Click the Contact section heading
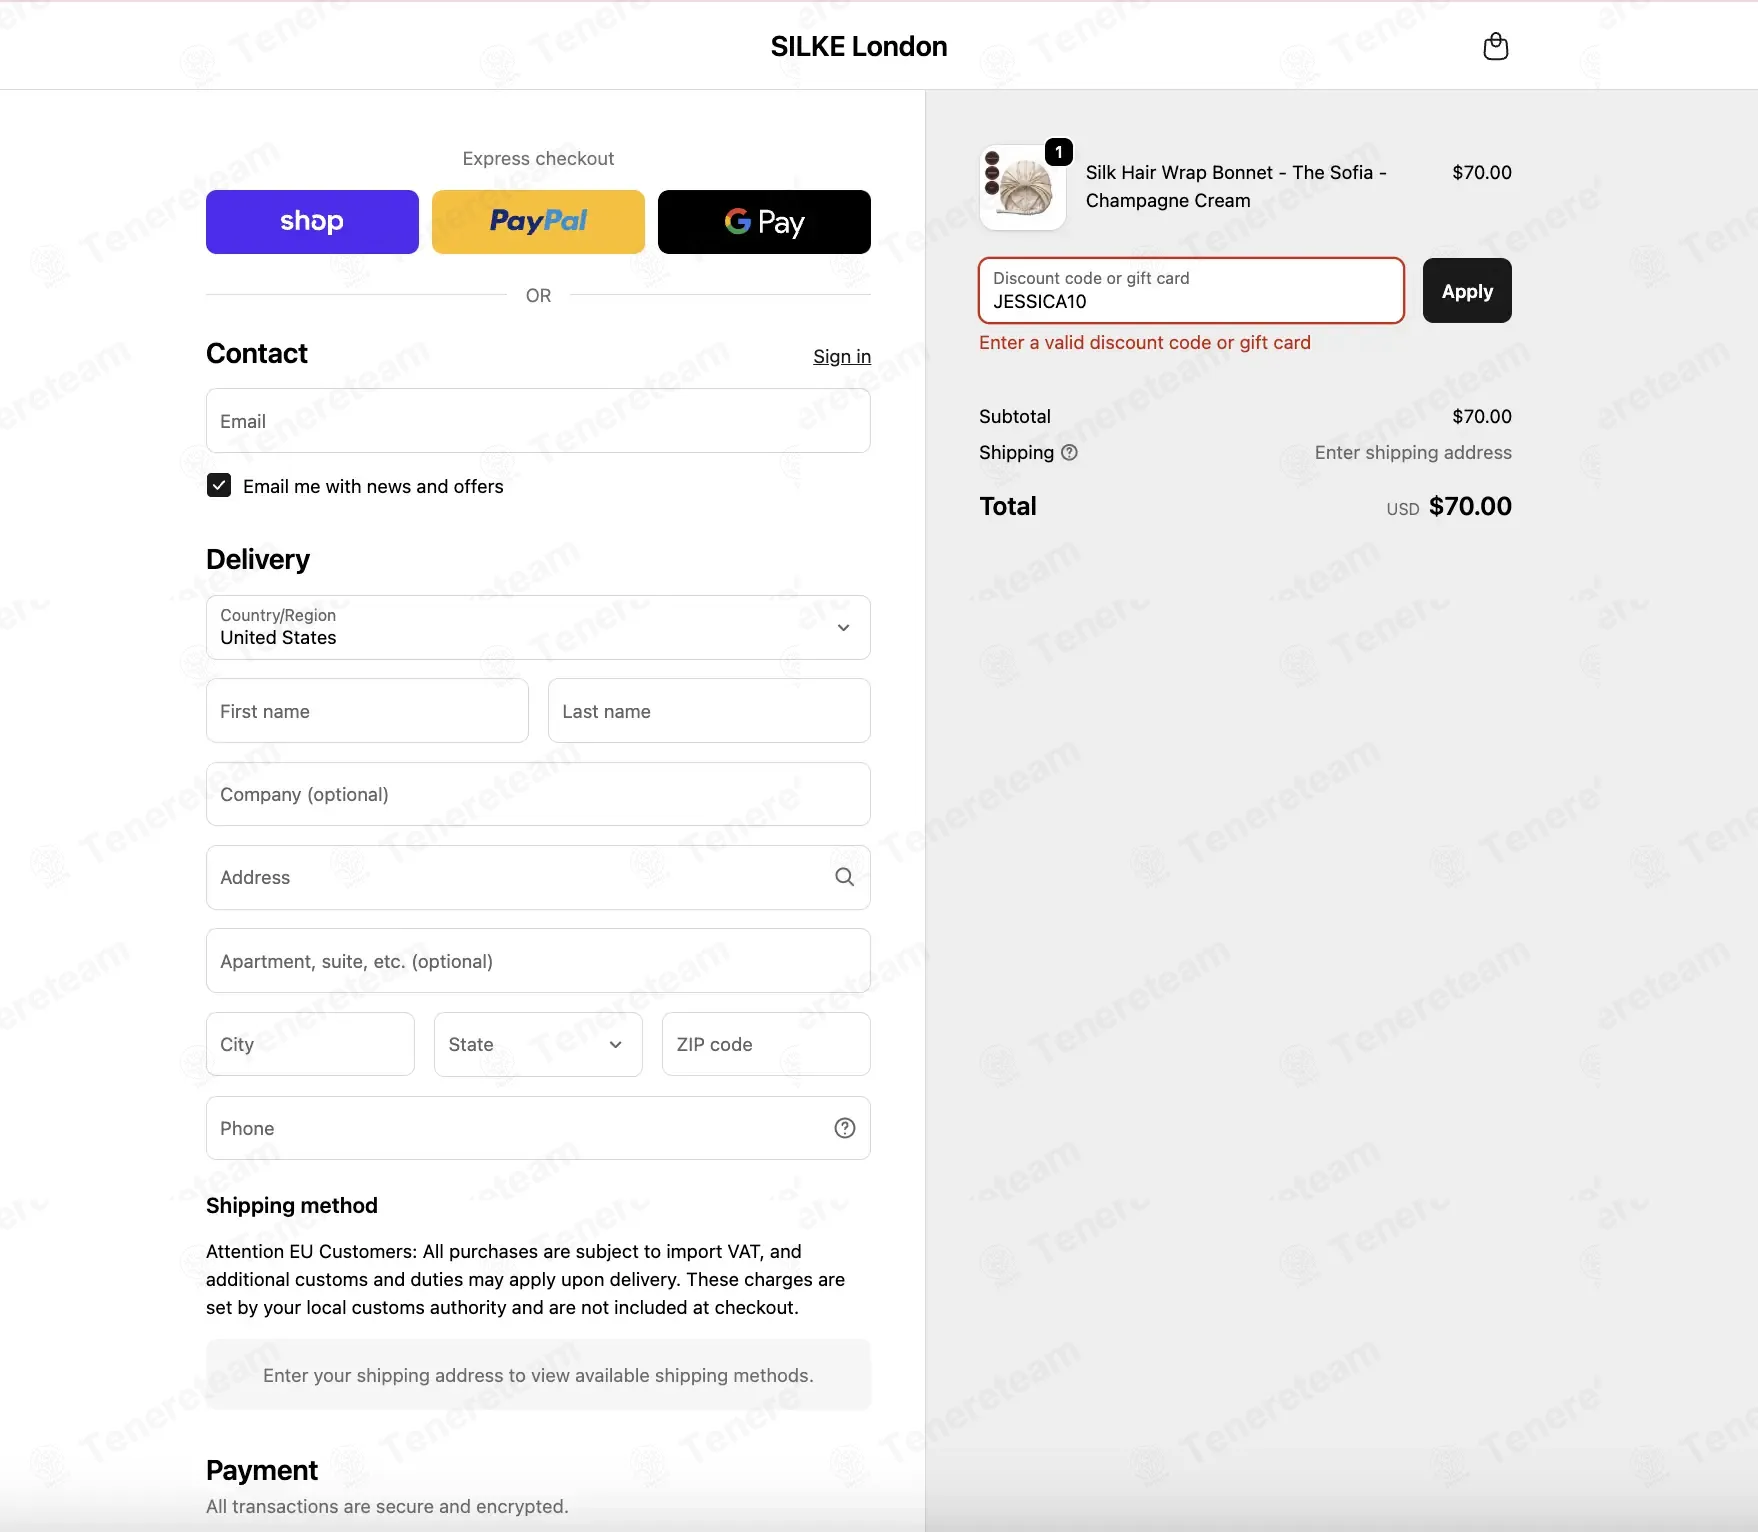Image resolution: width=1758 pixels, height=1532 pixels. coord(257,353)
